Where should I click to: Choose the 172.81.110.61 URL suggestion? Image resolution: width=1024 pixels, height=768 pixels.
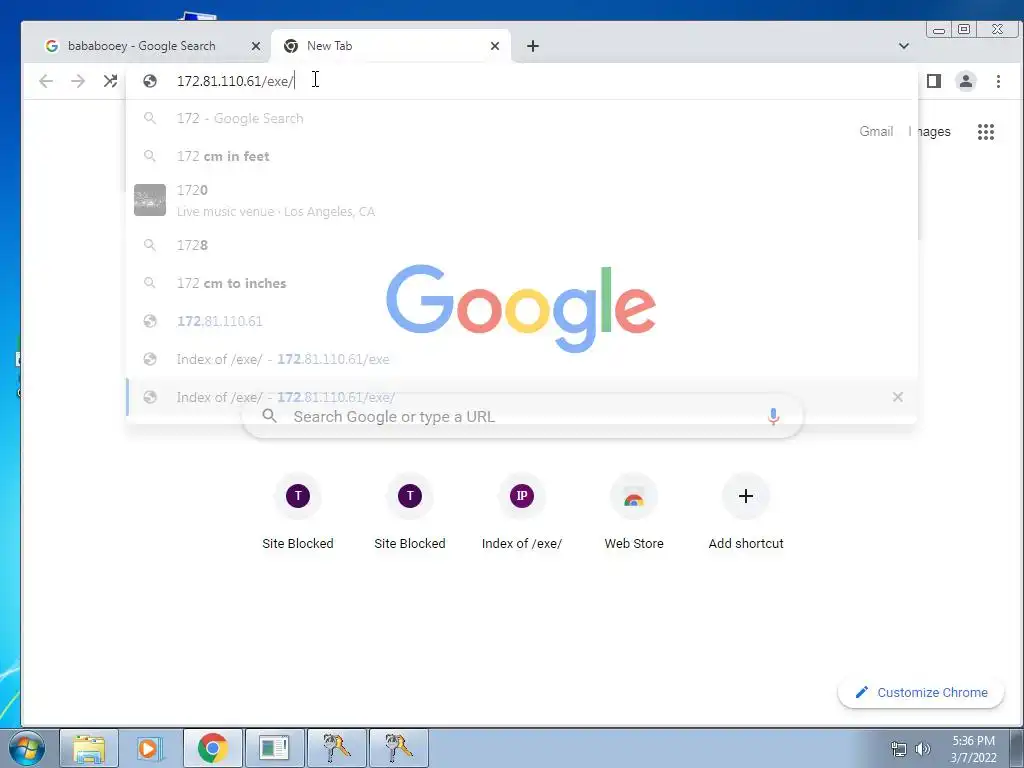pyautogui.click(x=521, y=321)
